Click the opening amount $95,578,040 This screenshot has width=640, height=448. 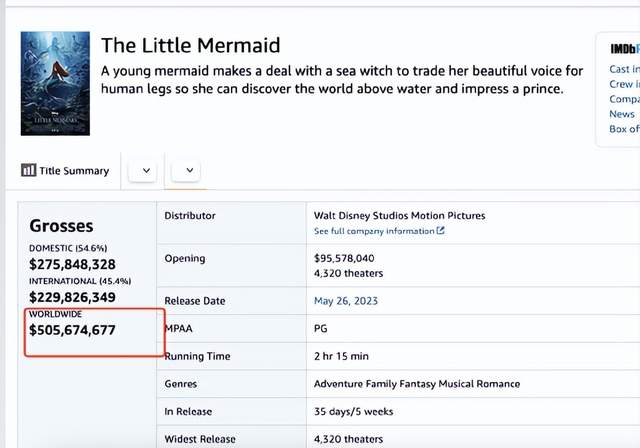[x=344, y=258]
